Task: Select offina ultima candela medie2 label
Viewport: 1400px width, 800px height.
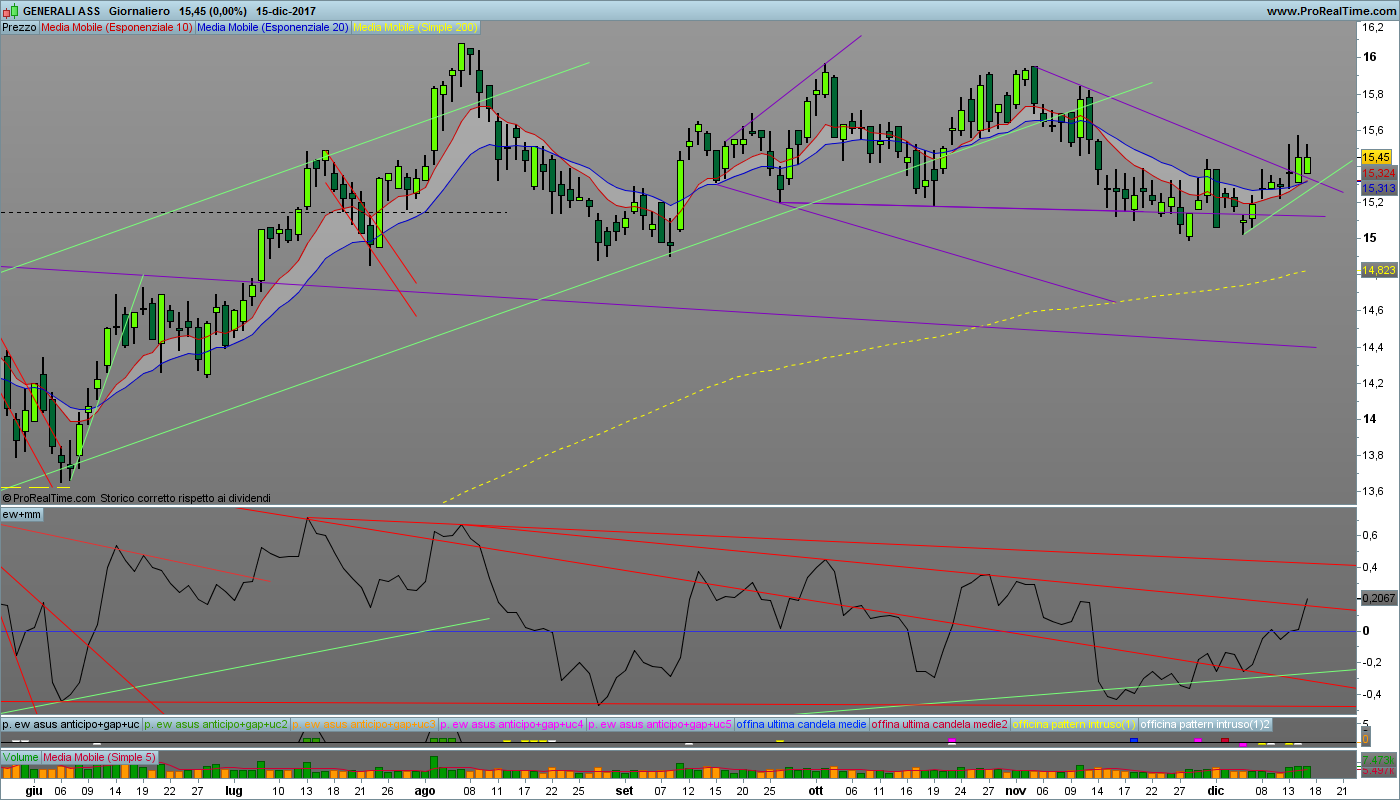Action: [x=940, y=723]
